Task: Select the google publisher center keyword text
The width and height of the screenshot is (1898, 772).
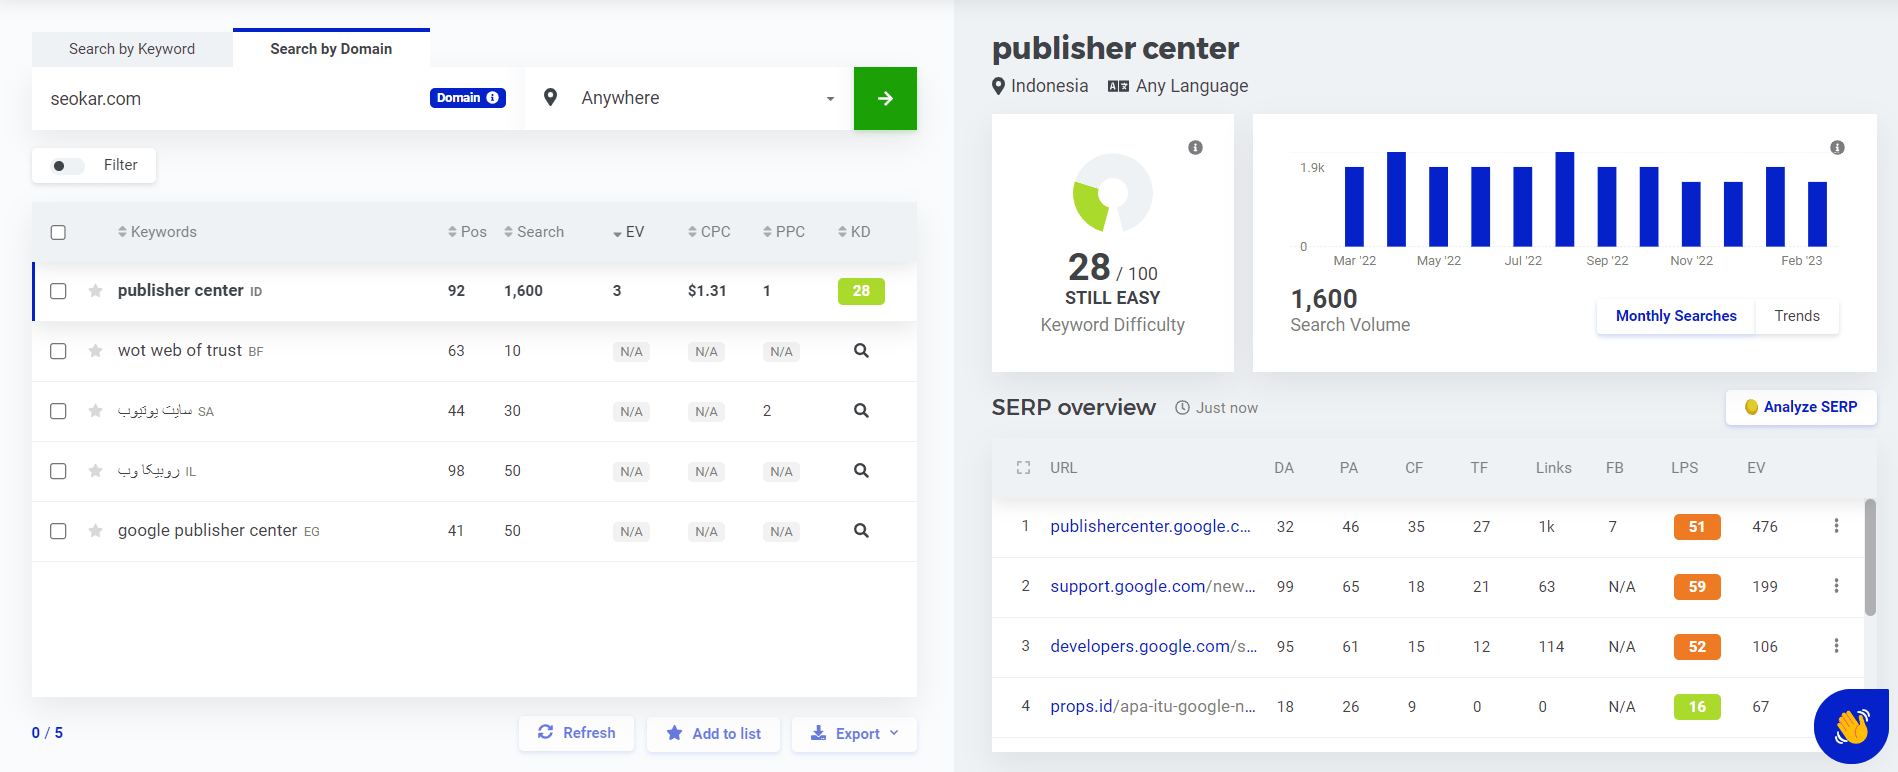Action: click(207, 531)
